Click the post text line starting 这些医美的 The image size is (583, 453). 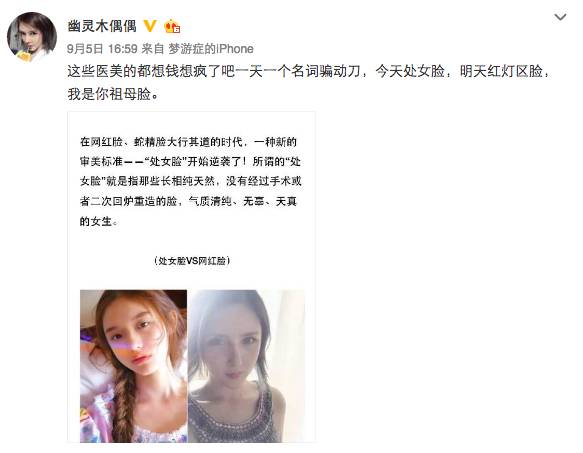coord(308,71)
